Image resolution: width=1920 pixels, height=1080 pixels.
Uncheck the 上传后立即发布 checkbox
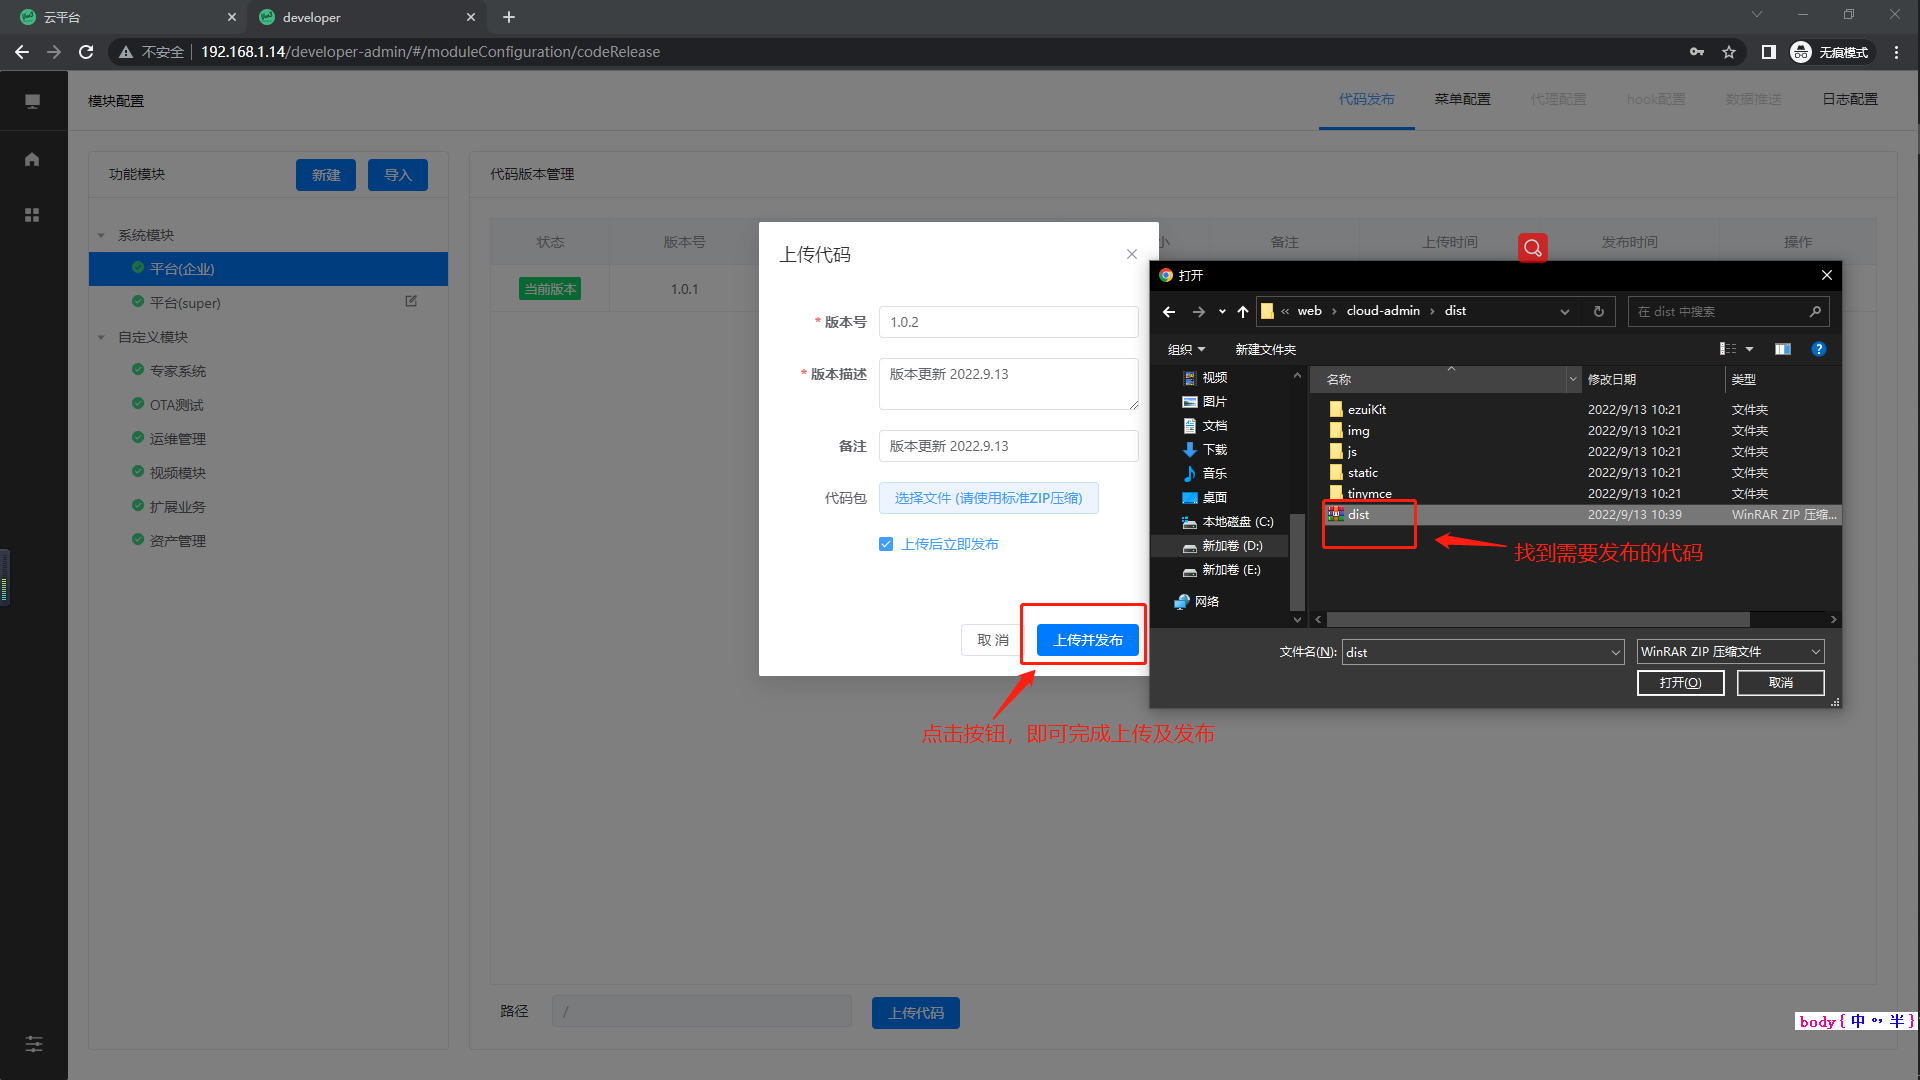(886, 544)
